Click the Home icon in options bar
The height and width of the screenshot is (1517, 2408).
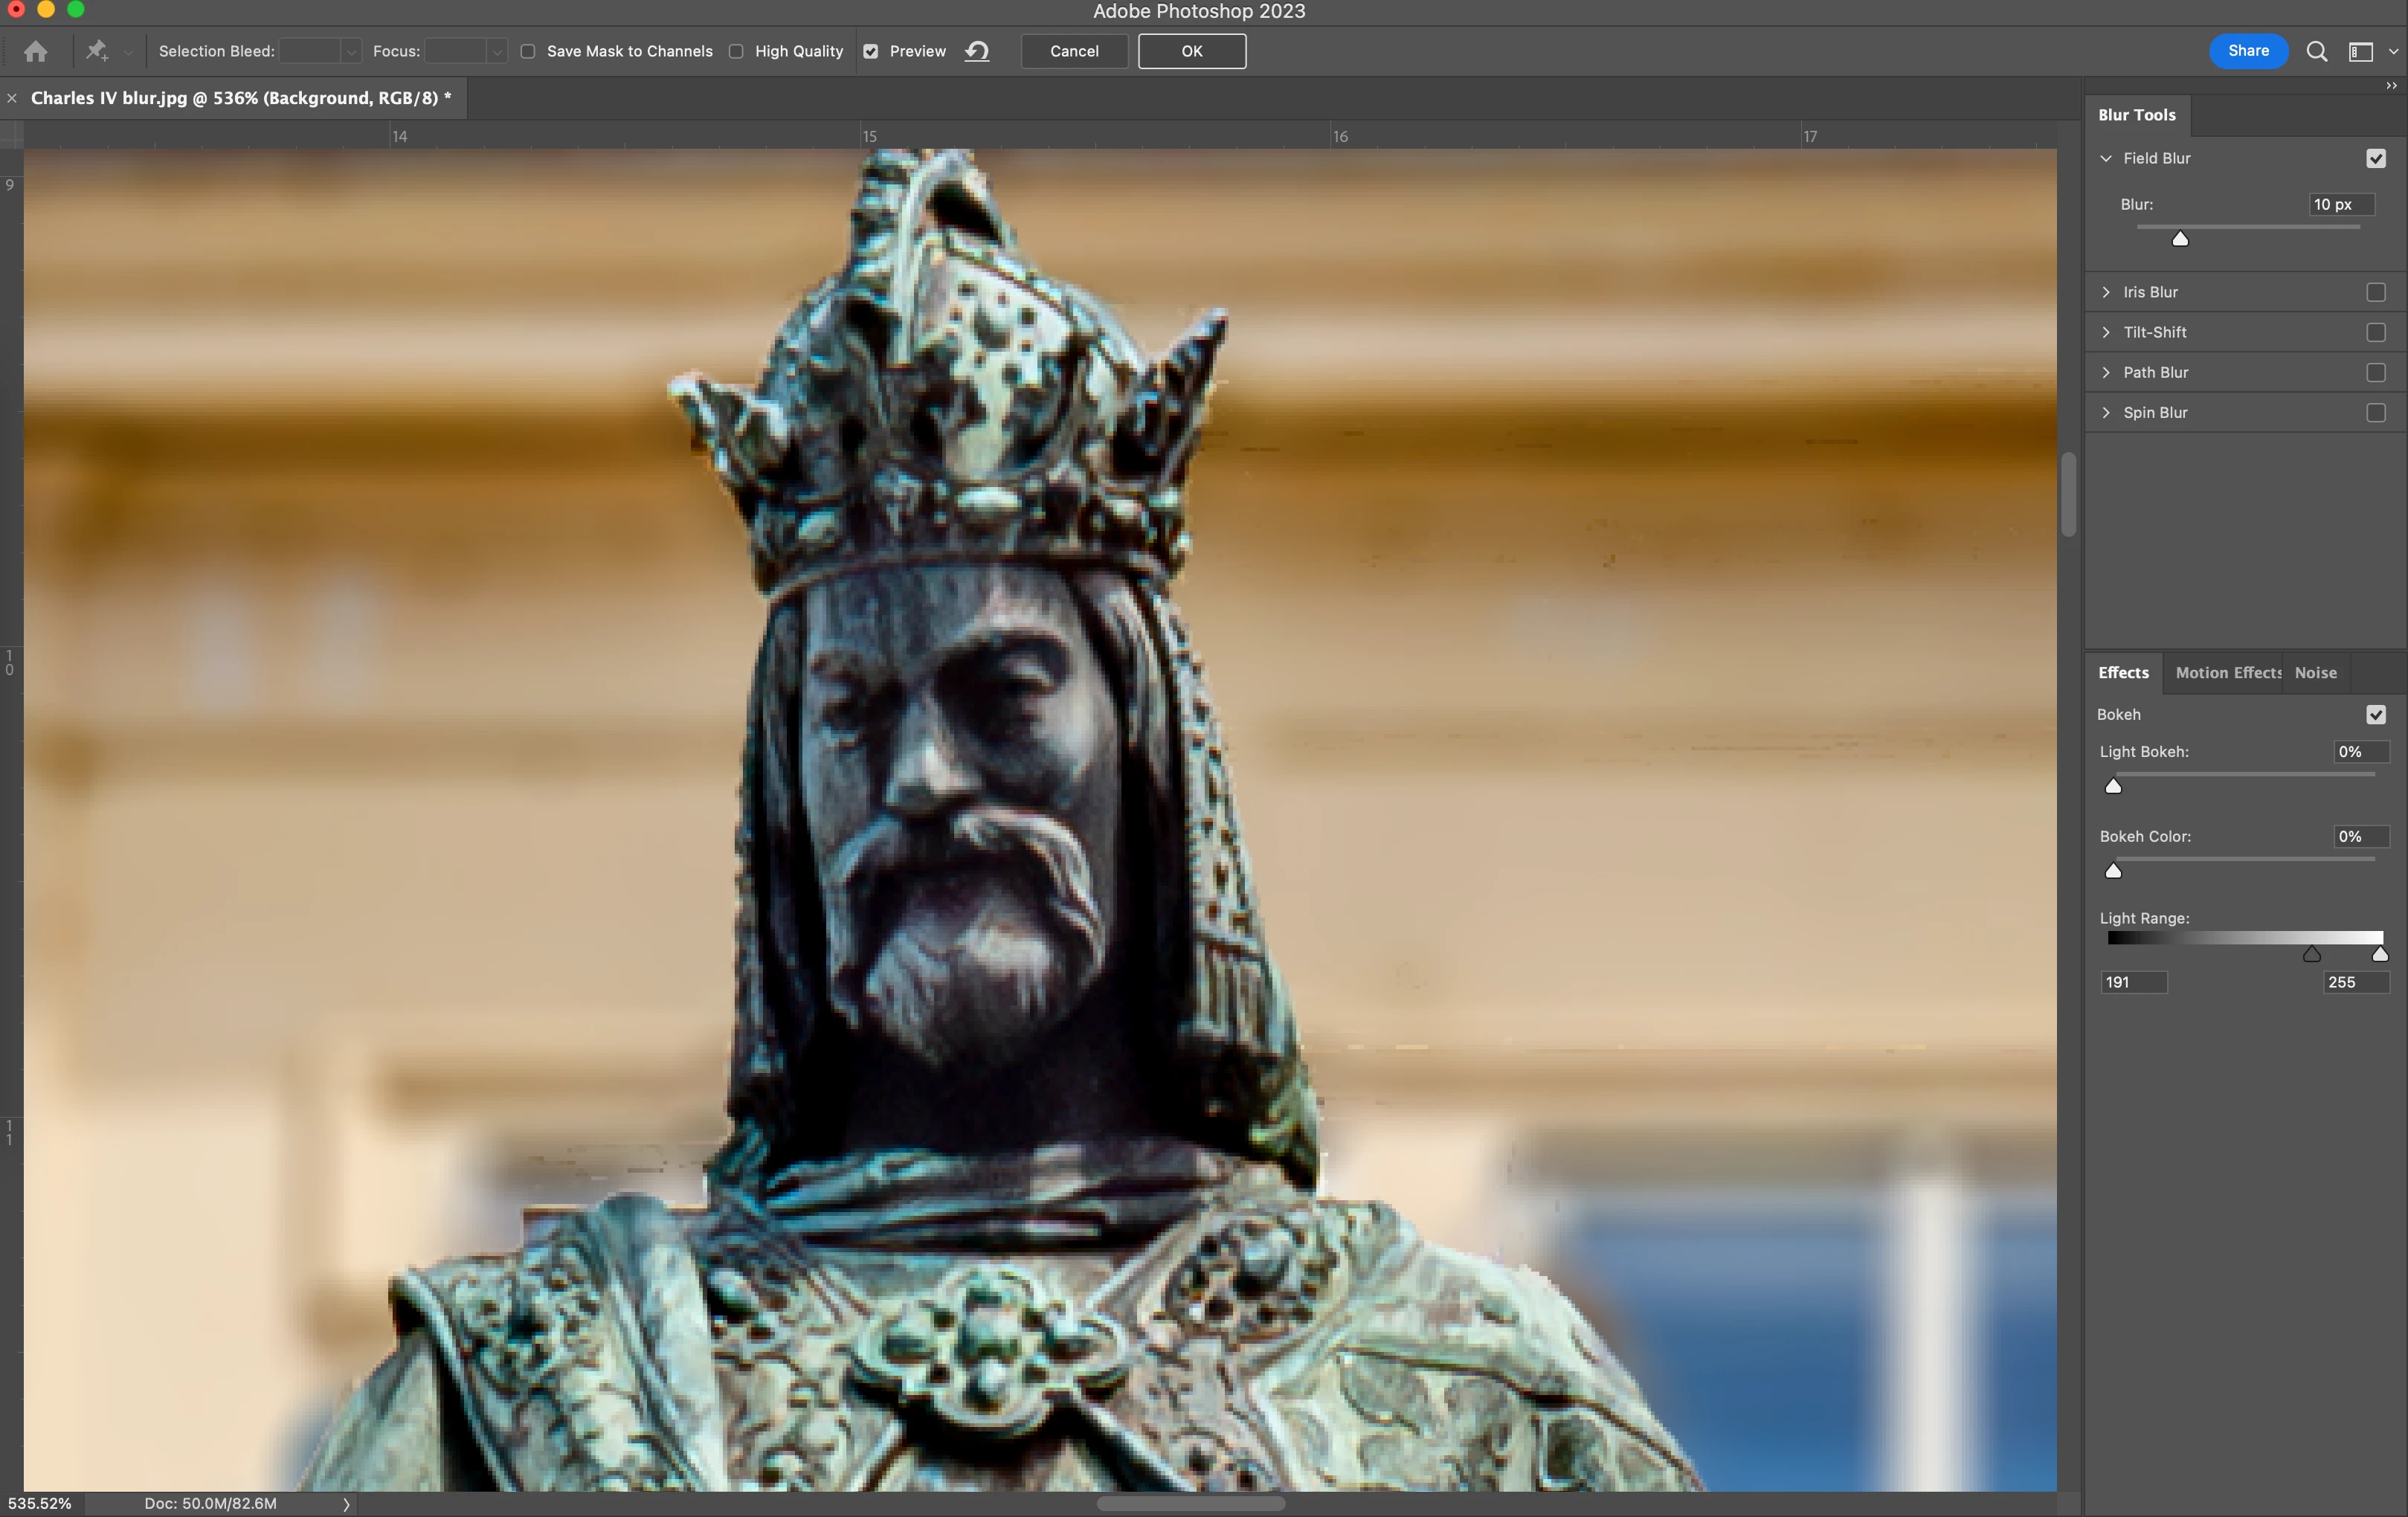[36, 51]
